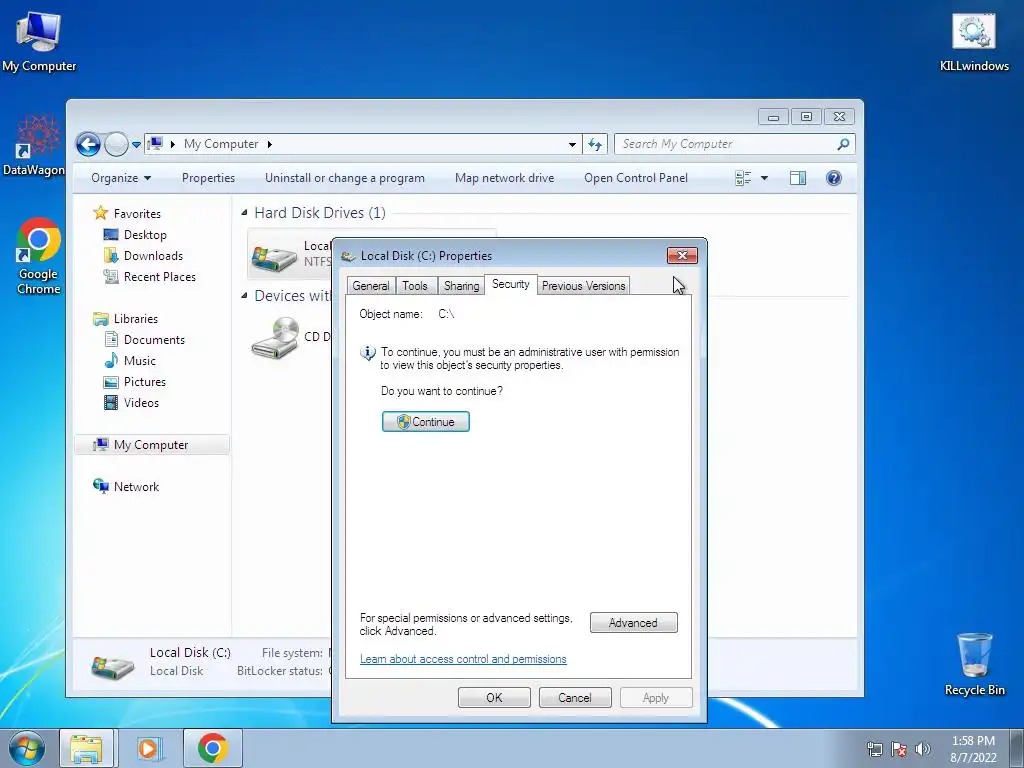Collapse the Devices with removable storage group
This screenshot has height=768, width=1024.
tap(244, 295)
